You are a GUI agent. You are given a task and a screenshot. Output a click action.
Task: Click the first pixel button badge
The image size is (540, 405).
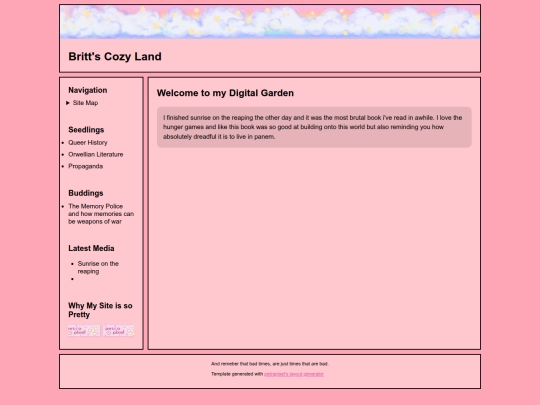[x=84, y=331]
